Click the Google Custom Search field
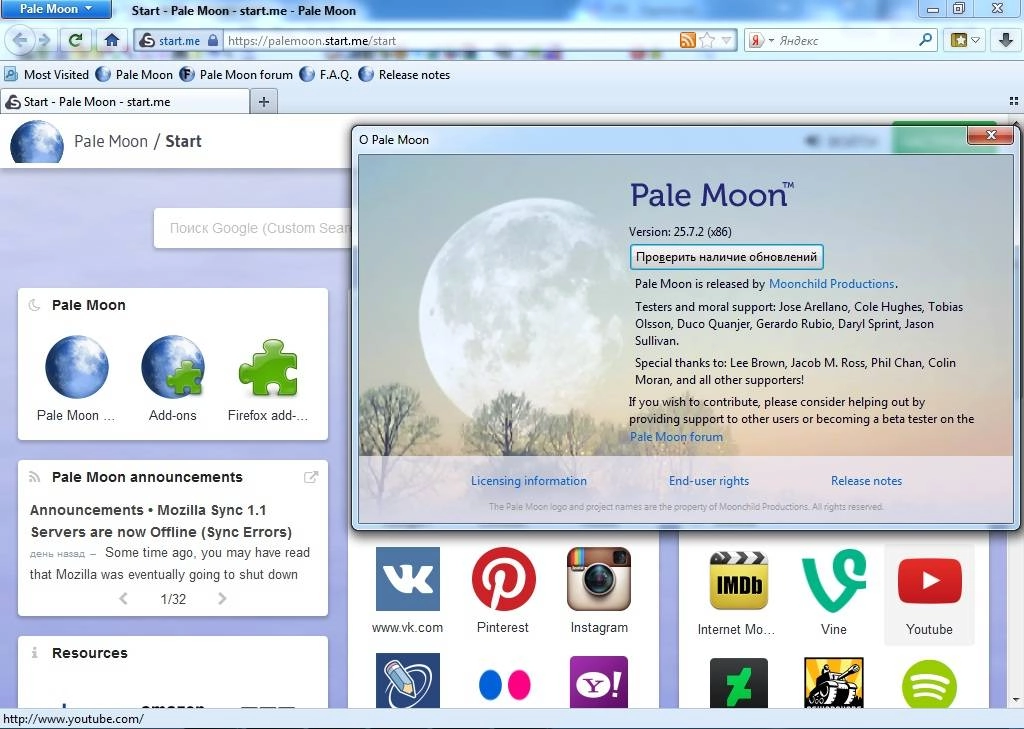Screen dimensions: 1024x729 pos(253,228)
